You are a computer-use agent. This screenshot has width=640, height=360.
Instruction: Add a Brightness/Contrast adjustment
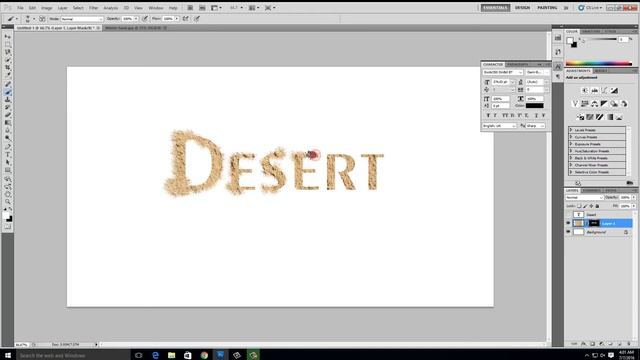click(584, 90)
